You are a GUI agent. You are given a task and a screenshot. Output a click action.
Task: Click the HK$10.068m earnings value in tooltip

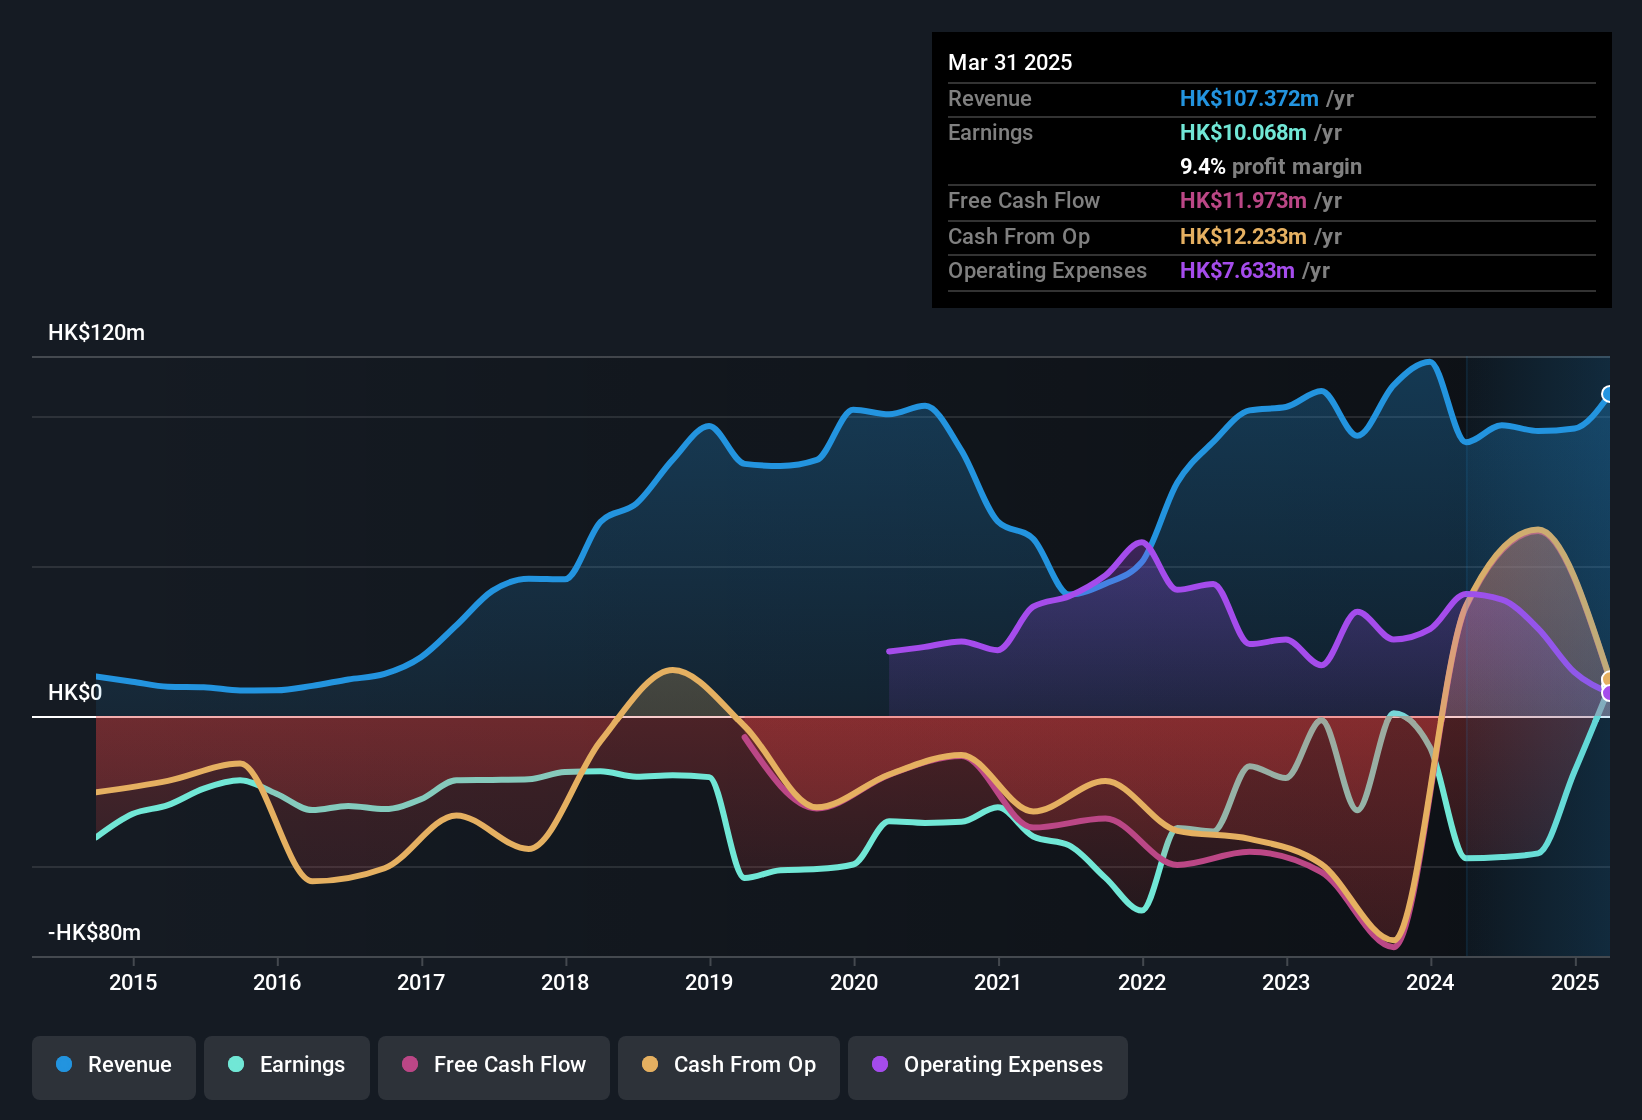click(x=1243, y=132)
